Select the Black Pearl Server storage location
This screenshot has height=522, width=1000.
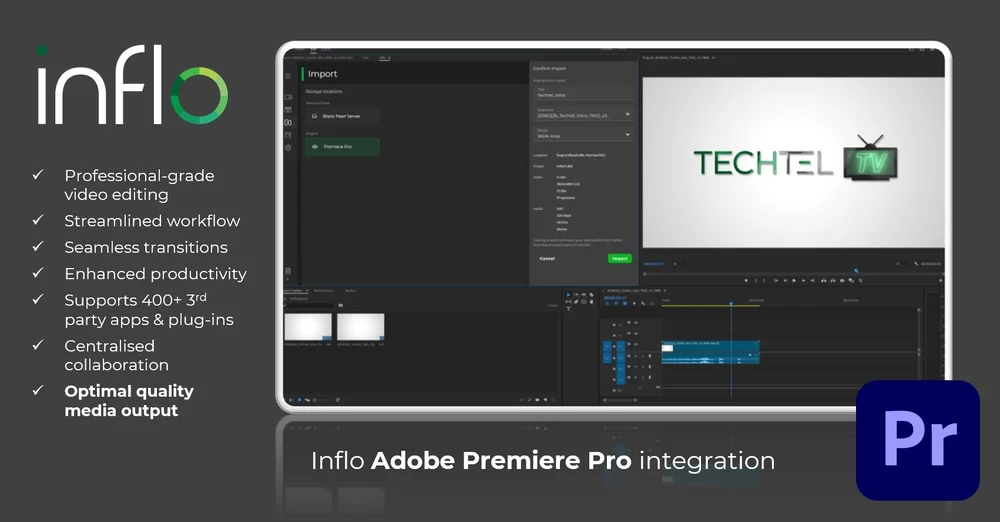(342, 116)
